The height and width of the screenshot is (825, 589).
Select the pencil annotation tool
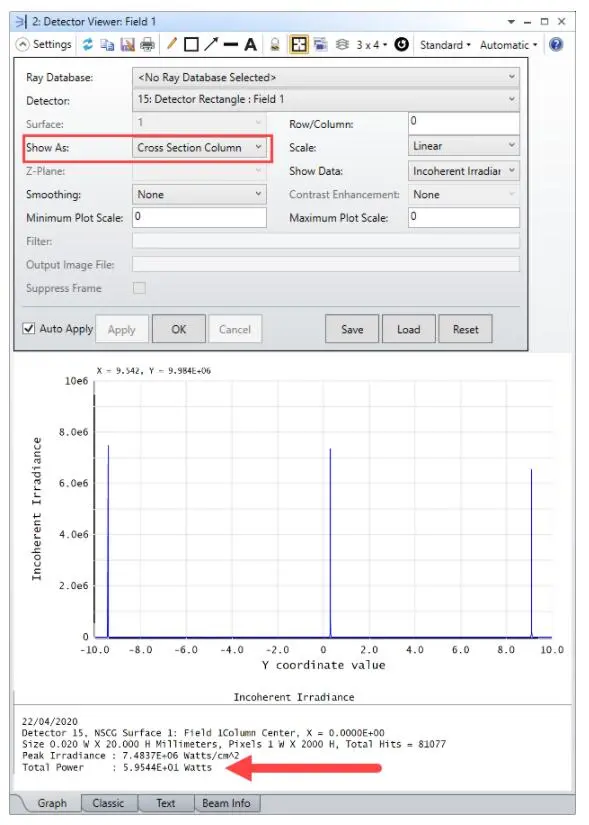[172, 44]
